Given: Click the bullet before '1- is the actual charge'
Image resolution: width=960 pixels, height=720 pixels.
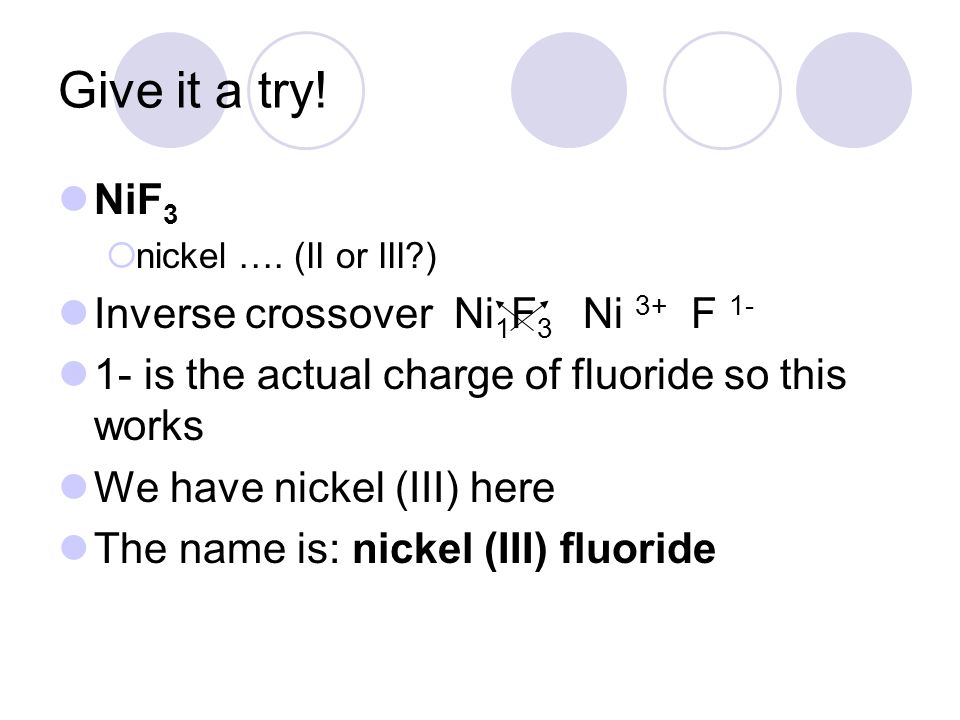Looking at the screenshot, I should click(74, 373).
